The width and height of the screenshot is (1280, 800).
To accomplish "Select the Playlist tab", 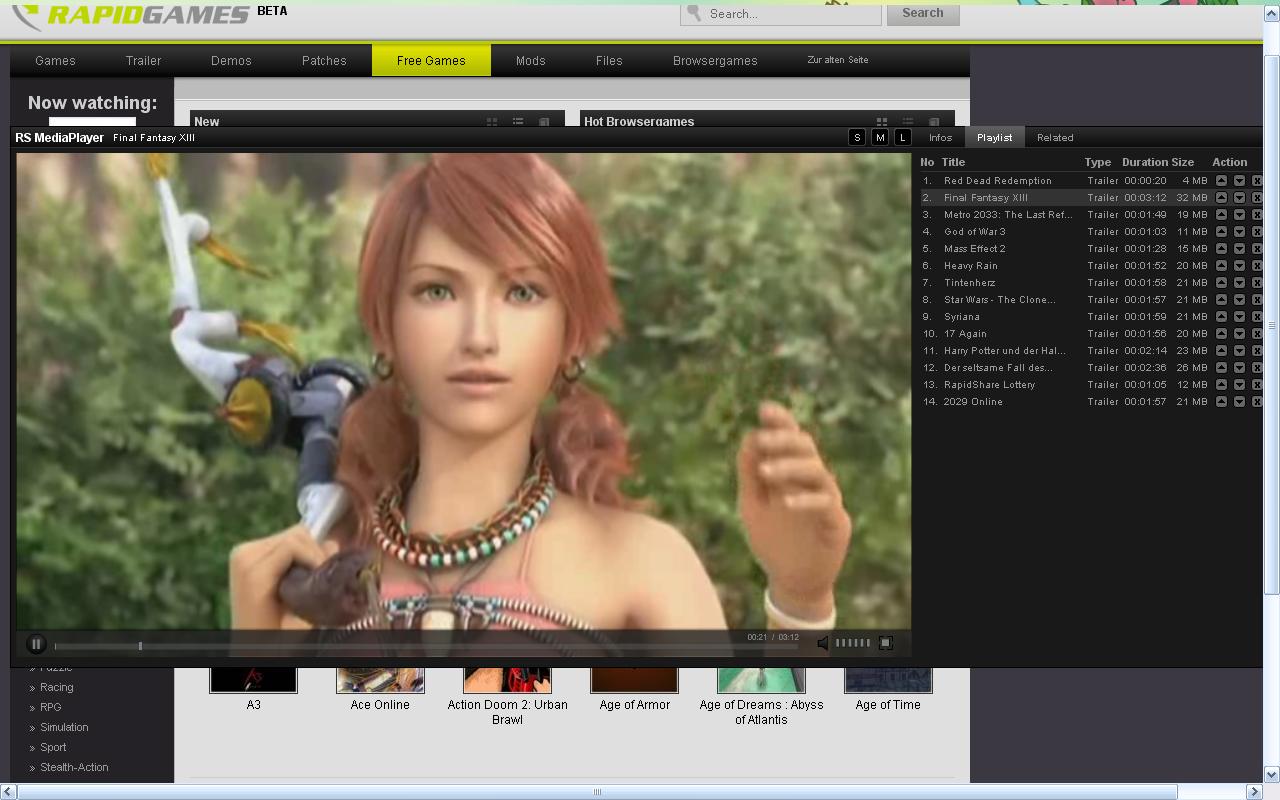I will tap(995, 137).
